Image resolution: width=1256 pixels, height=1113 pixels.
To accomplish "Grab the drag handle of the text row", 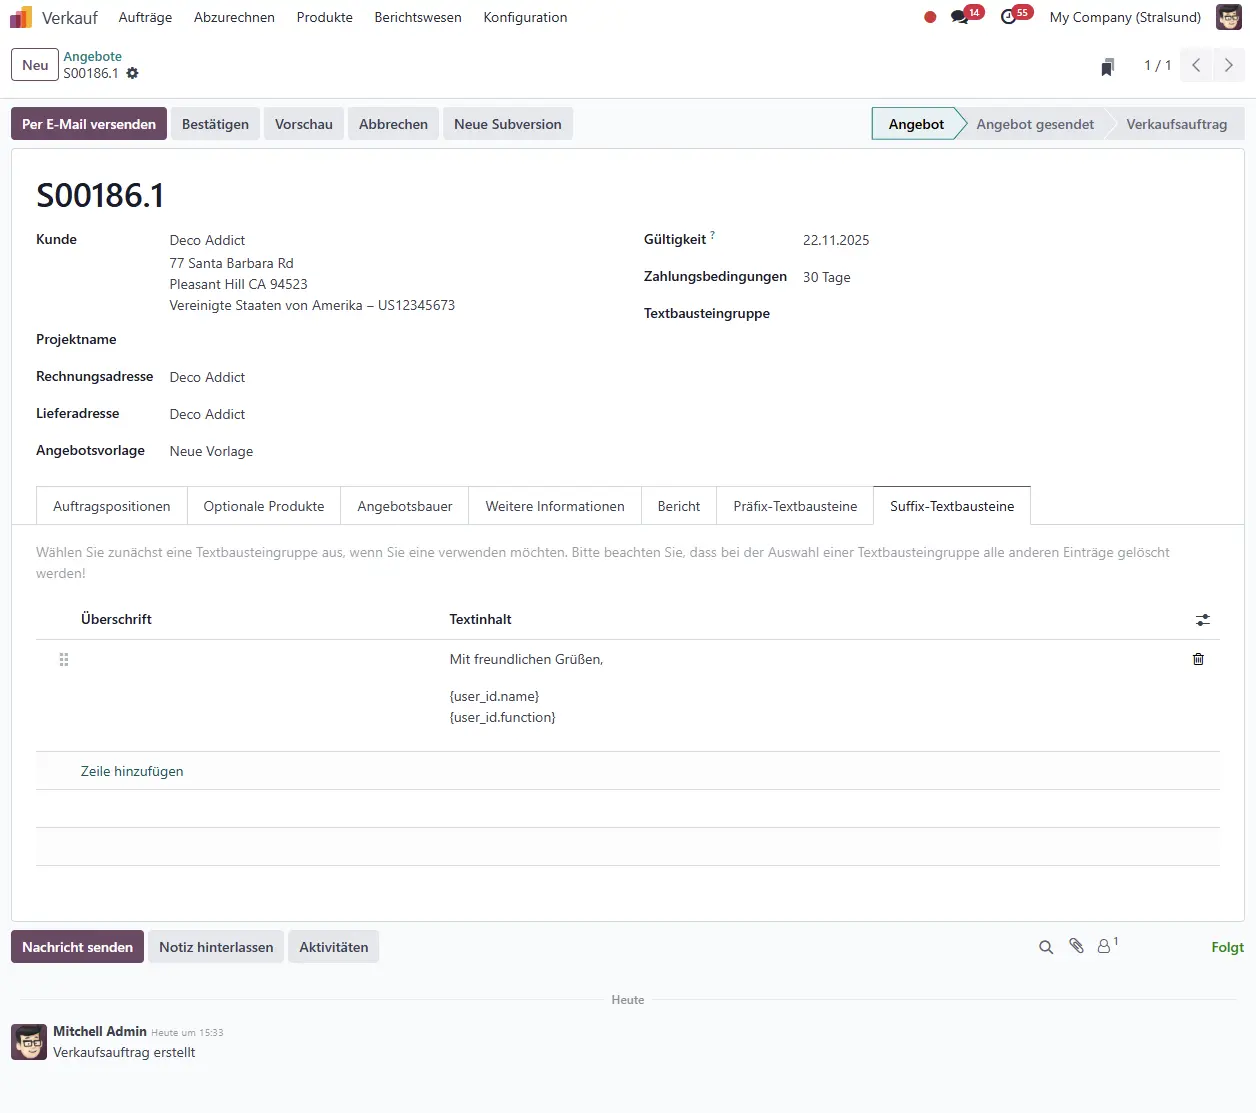I will coord(64,659).
